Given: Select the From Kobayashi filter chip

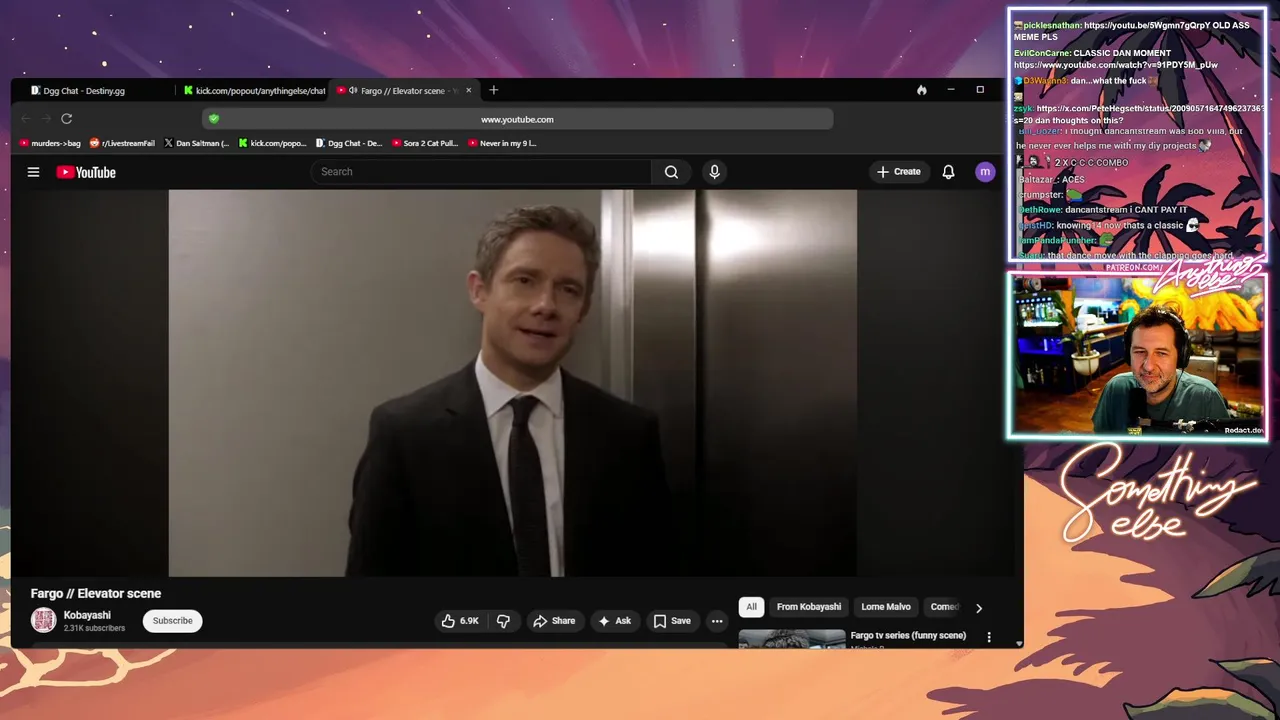Looking at the screenshot, I should [x=809, y=607].
